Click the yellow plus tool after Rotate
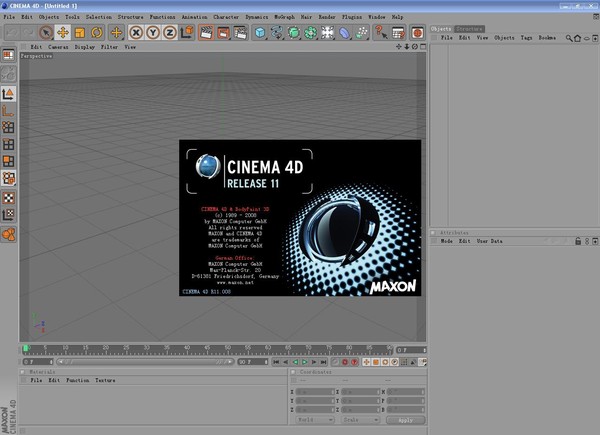This screenshot has height=435, width=600. 116,33
